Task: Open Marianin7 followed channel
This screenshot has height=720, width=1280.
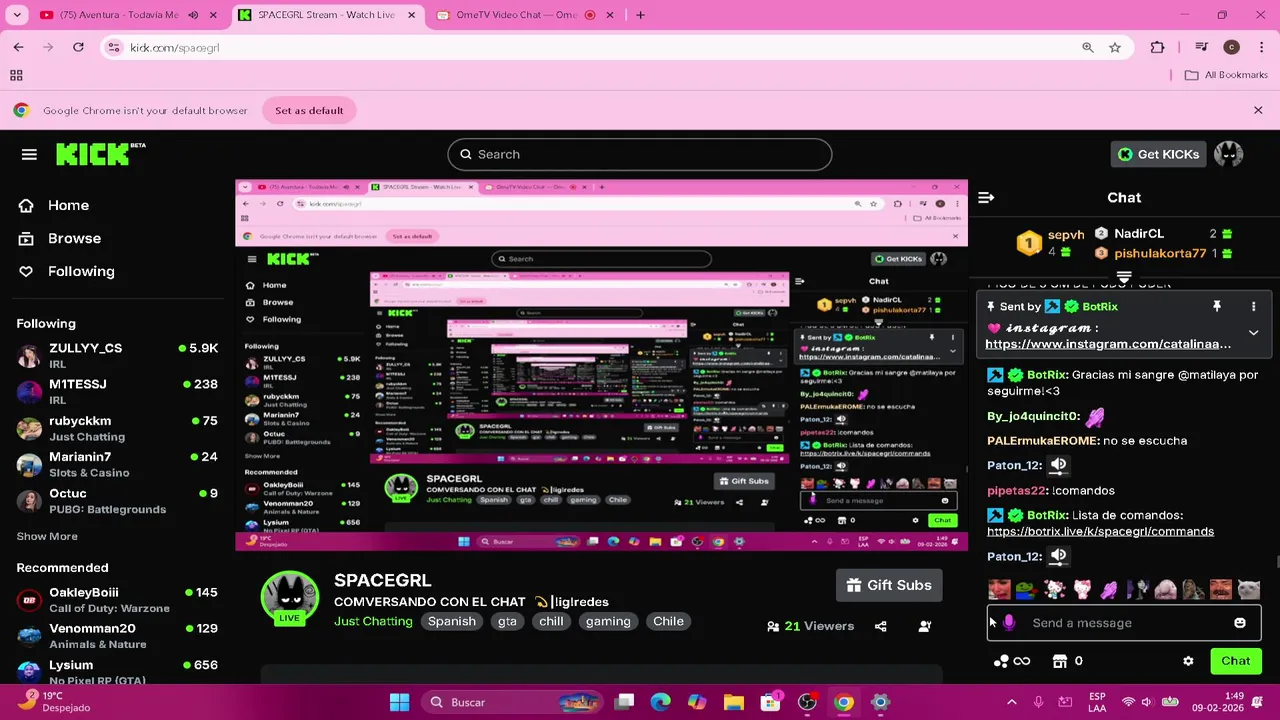Action: [118, 465]
